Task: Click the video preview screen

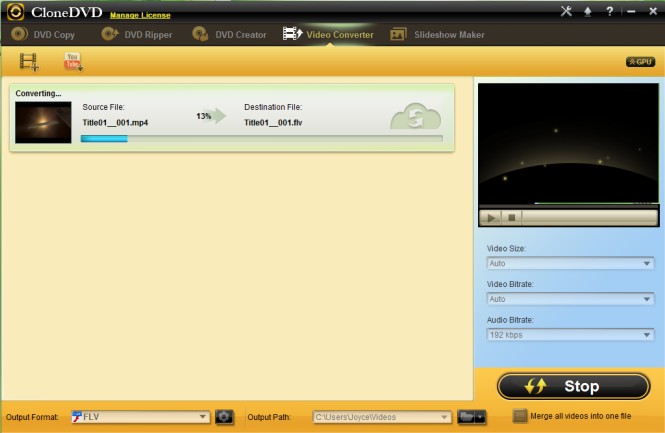Action: click(568, 144)
